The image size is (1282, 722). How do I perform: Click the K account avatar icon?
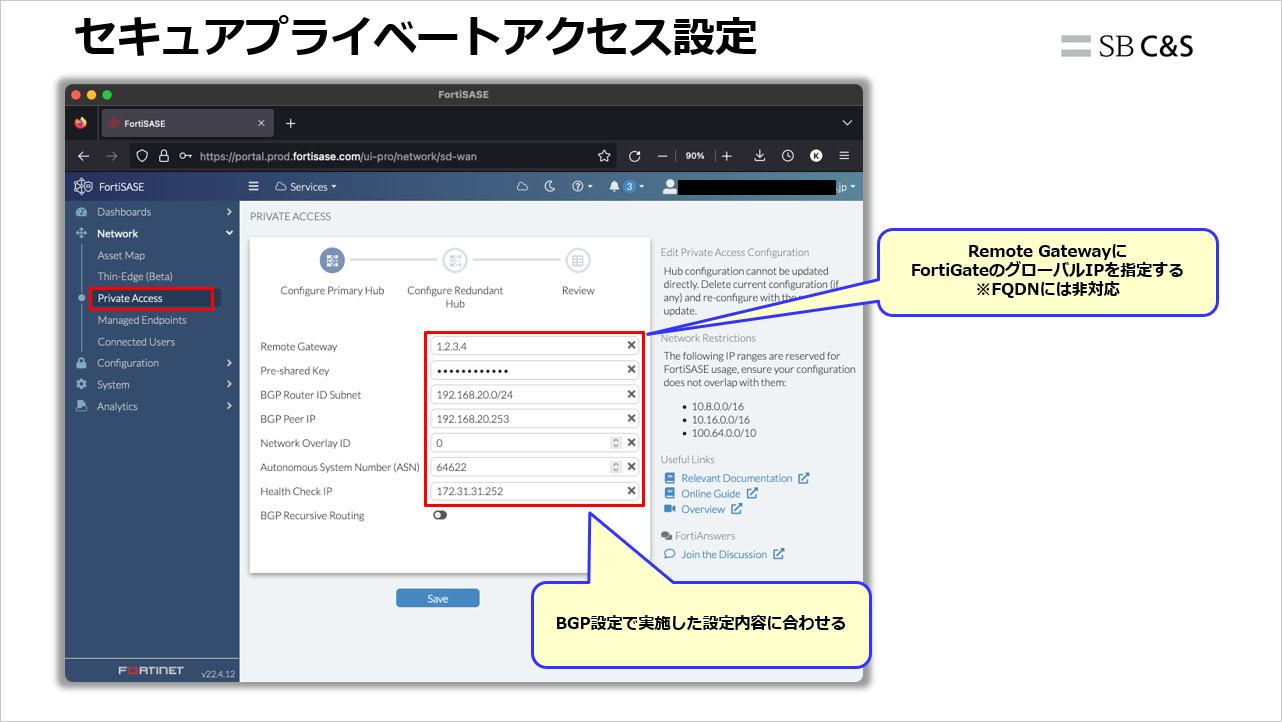816,156
